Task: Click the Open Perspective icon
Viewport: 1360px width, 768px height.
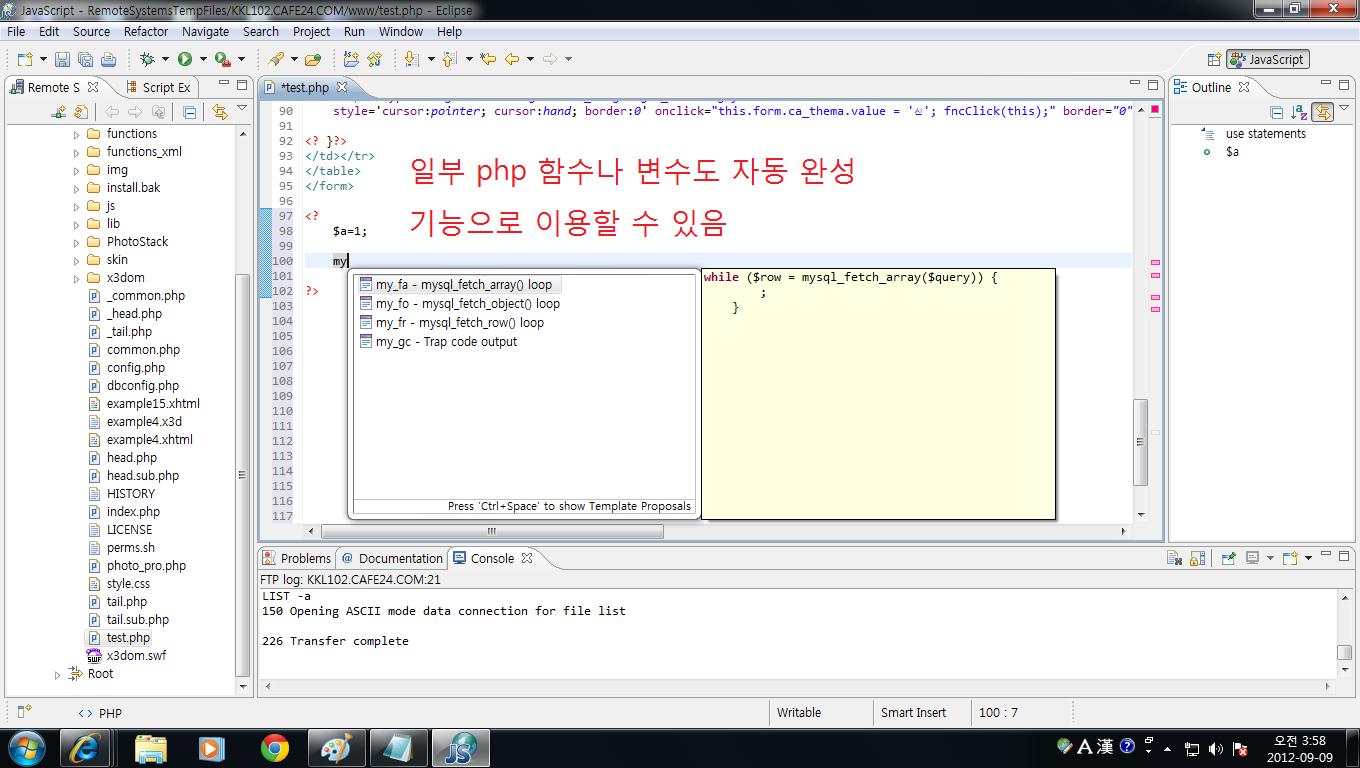Action: point(1214,60)
